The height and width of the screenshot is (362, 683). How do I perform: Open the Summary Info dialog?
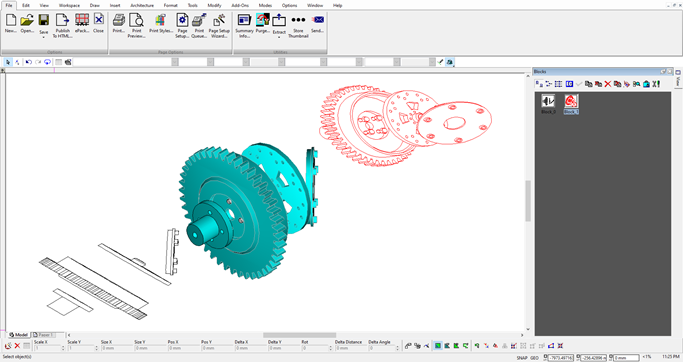pyautogui.click(x=244, y=25)
